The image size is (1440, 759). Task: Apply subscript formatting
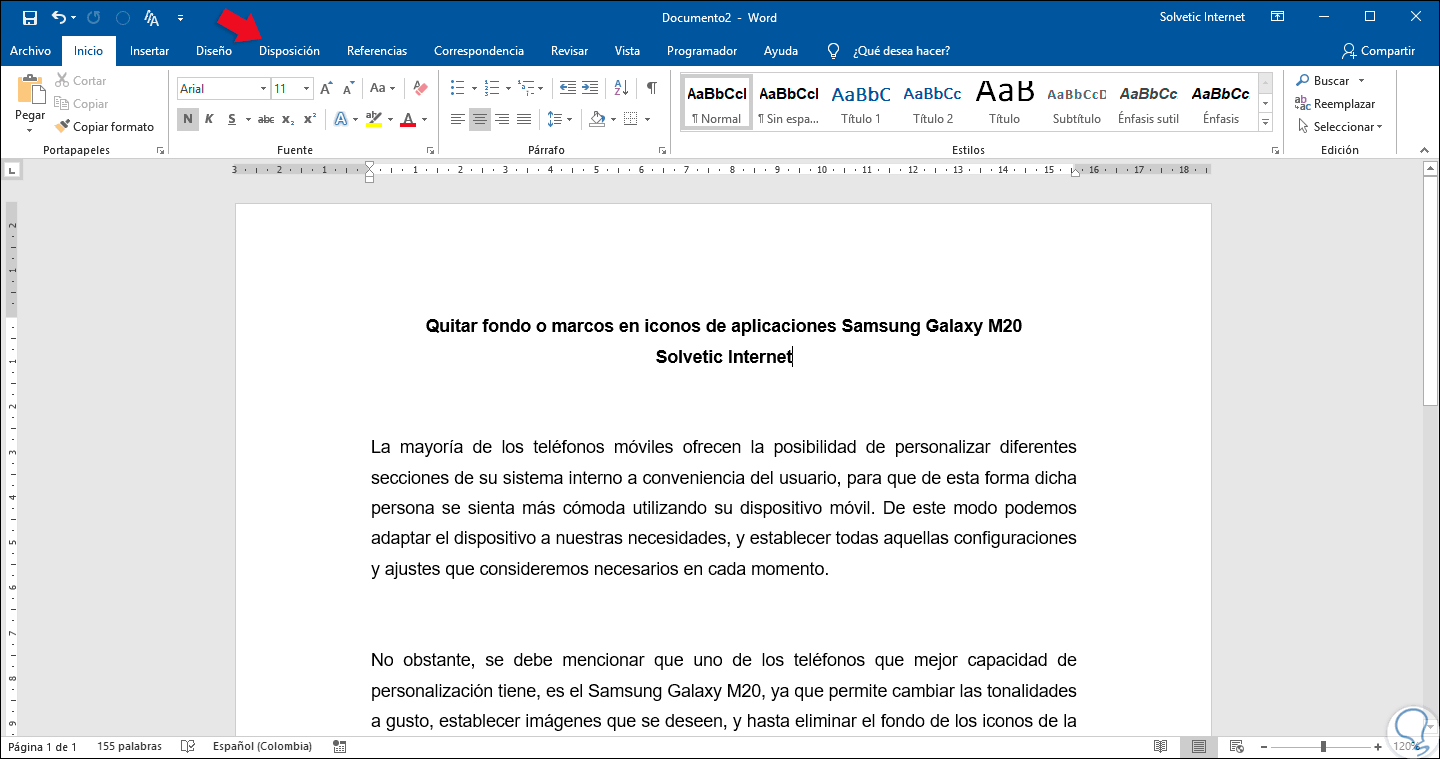click(288, 120)
